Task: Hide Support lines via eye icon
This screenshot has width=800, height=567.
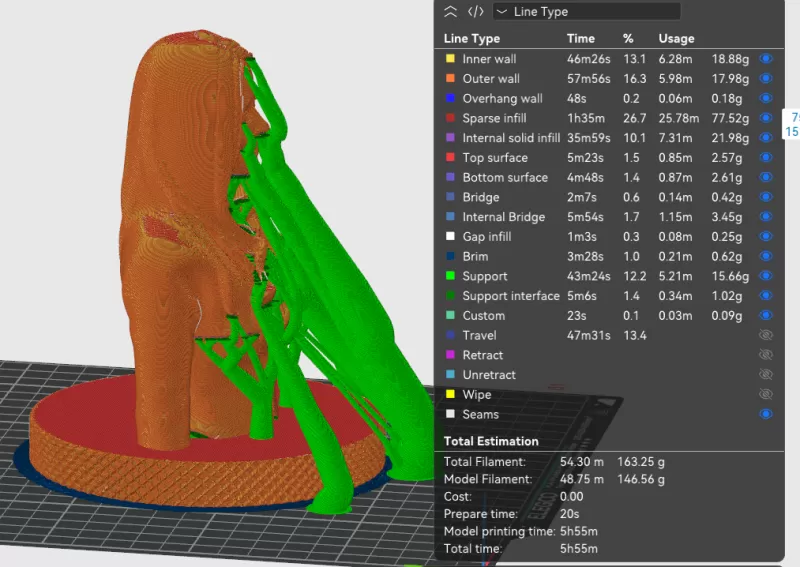Action: (766, 276)
